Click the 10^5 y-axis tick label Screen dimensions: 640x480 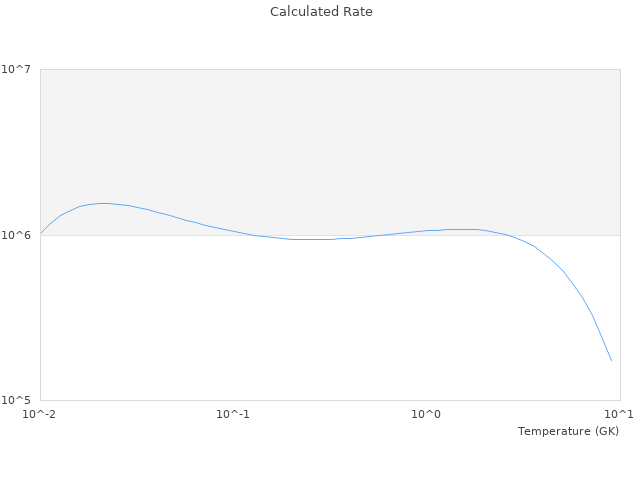coord(19,401)
